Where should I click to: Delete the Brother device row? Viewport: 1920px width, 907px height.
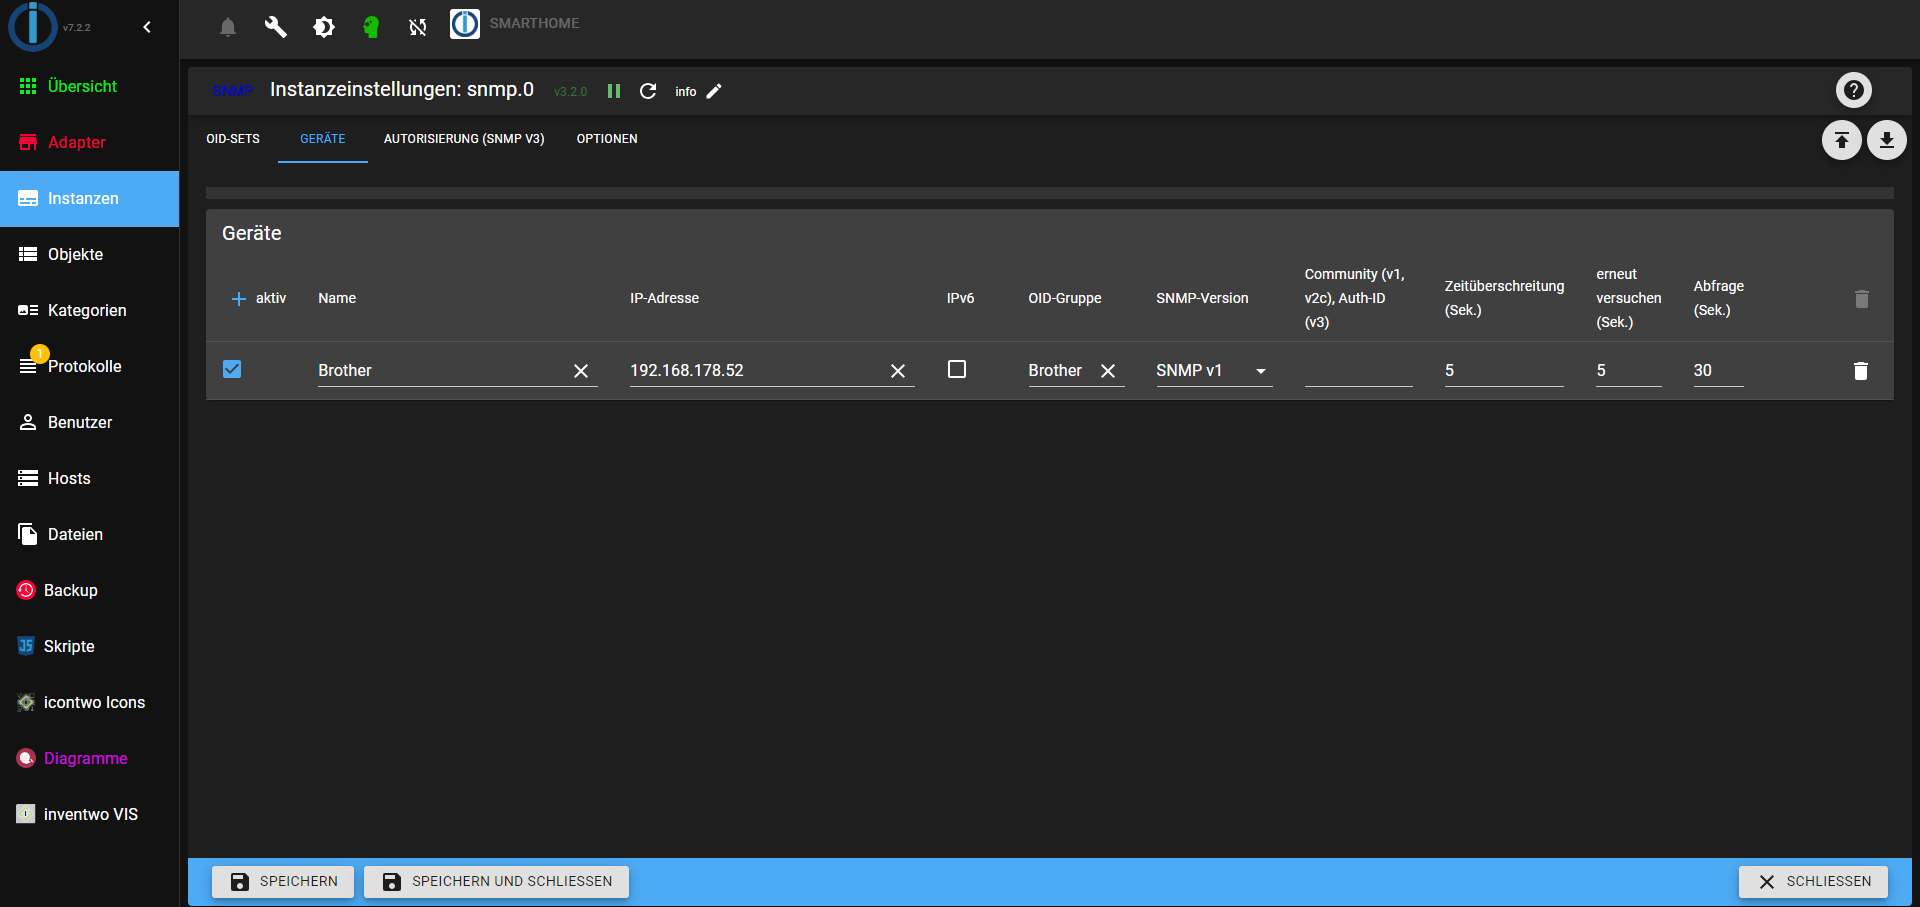(x=1860, y=371)
